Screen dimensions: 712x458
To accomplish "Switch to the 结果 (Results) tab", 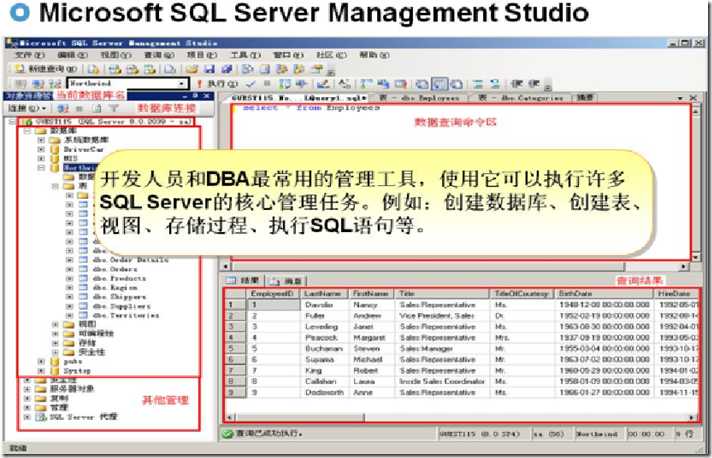I will [x=243, y=281].
